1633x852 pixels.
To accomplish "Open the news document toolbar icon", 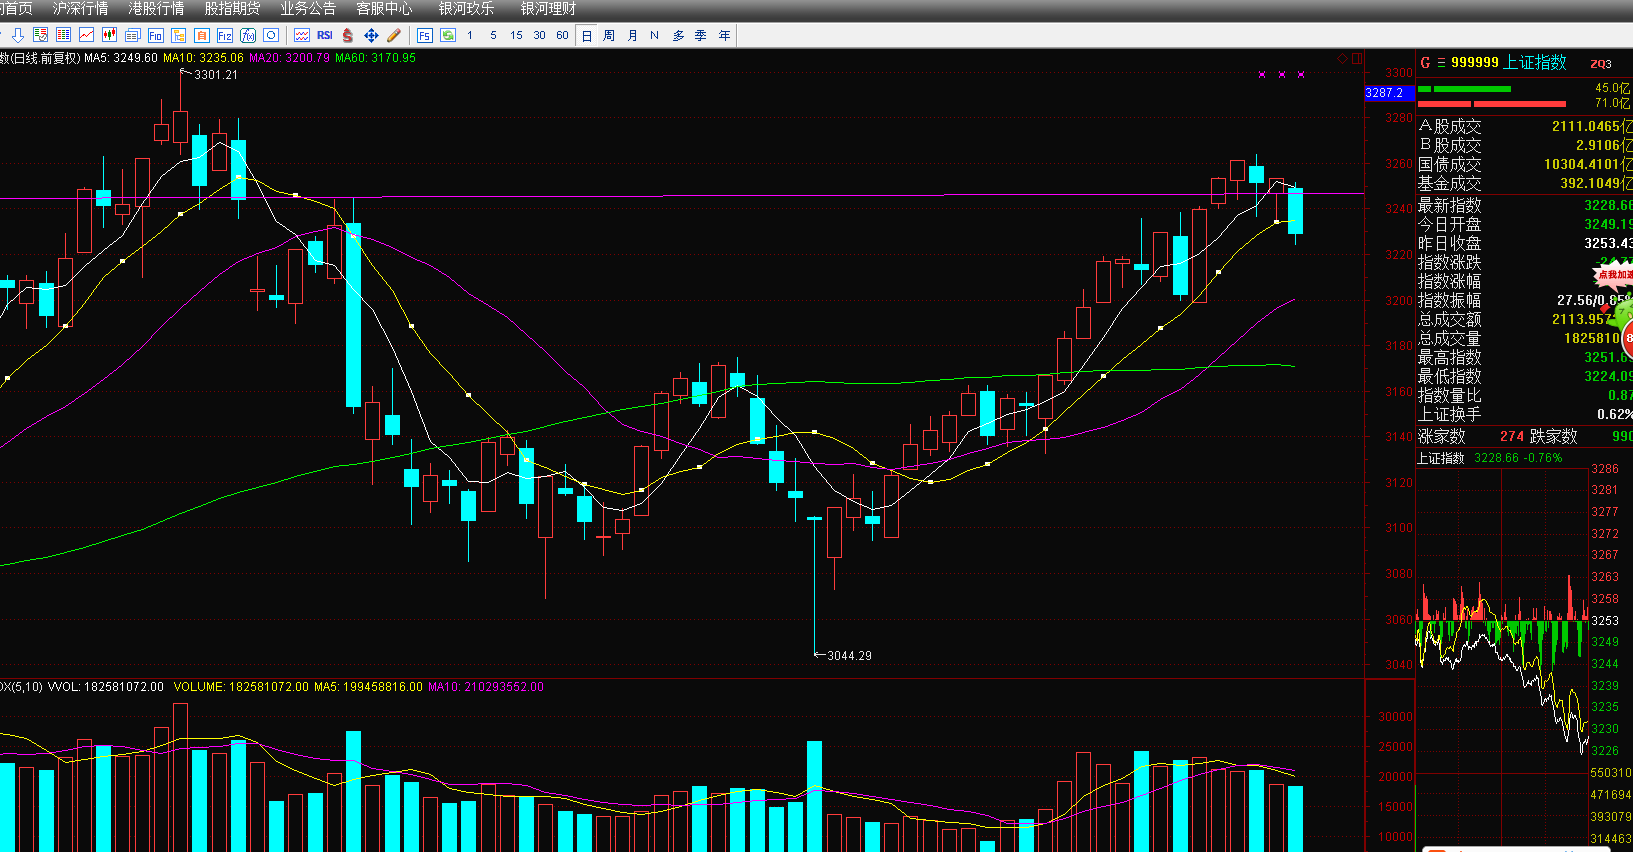I will click(x=133, y=35).
